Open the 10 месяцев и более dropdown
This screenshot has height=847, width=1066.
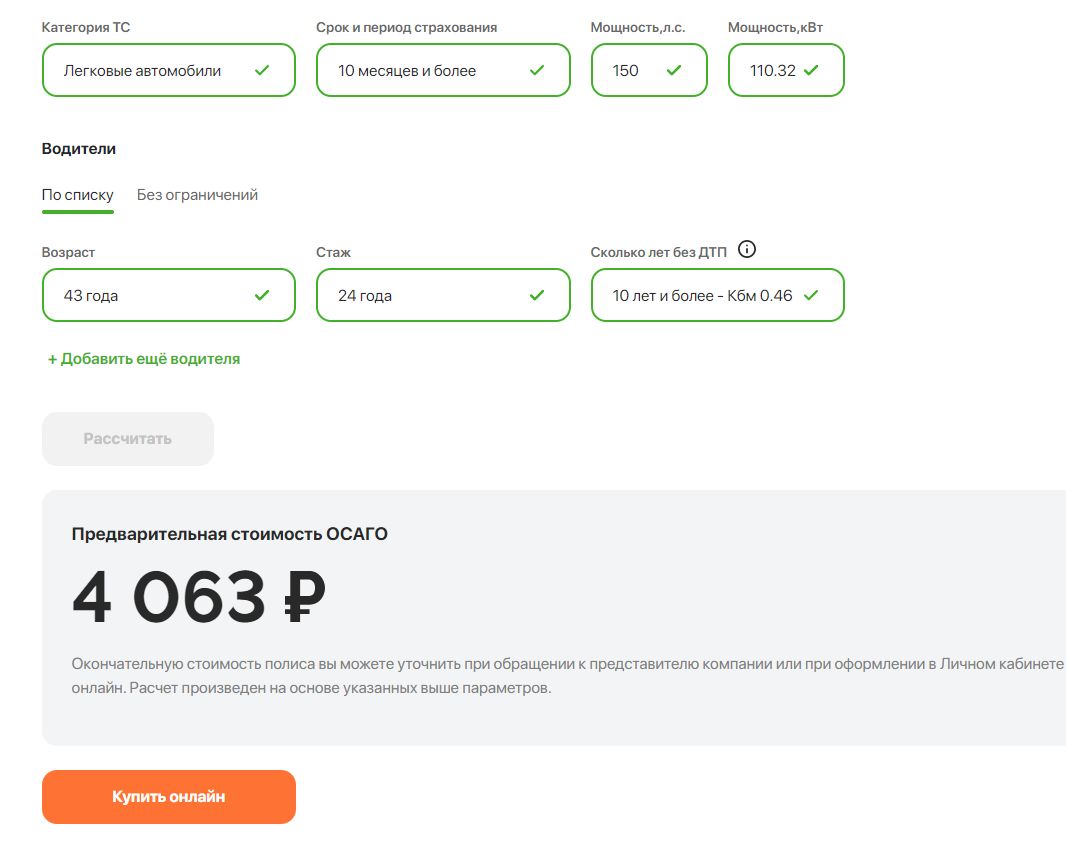[443, 70]
